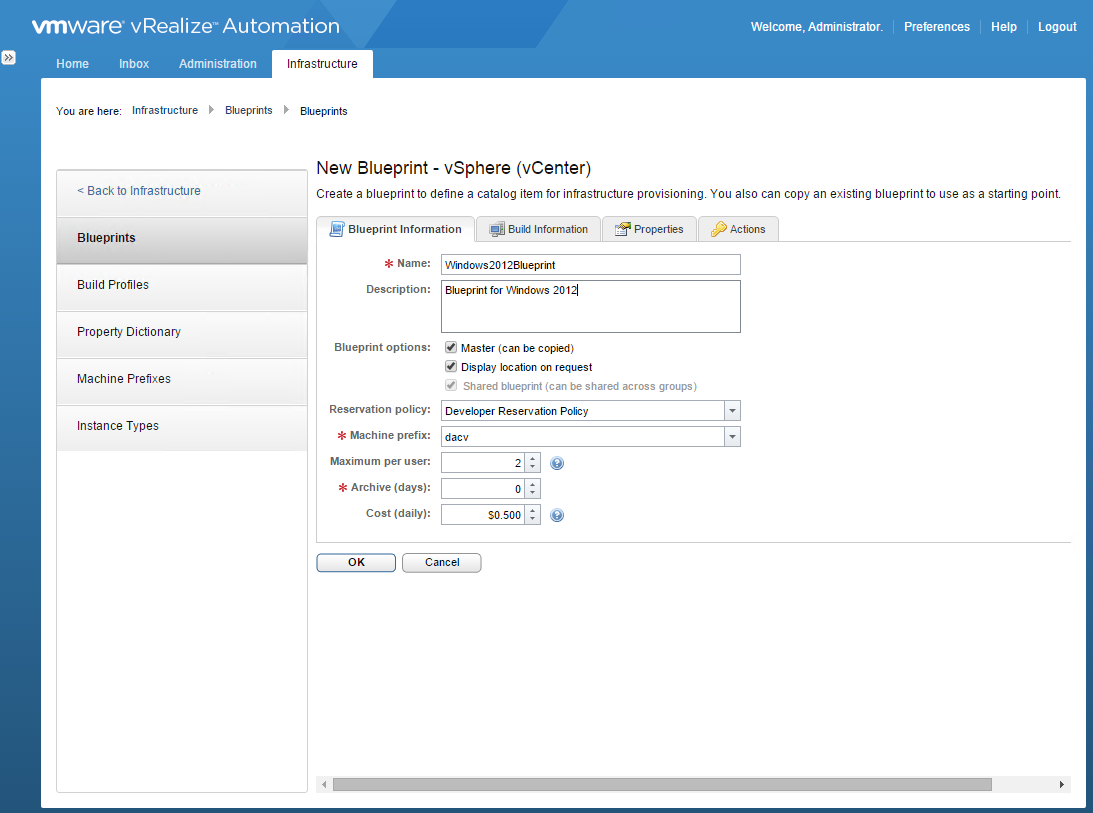Decrease Cost (daily) value
The width and height of the screenshot is (1093, 813).
pos(533,519)
